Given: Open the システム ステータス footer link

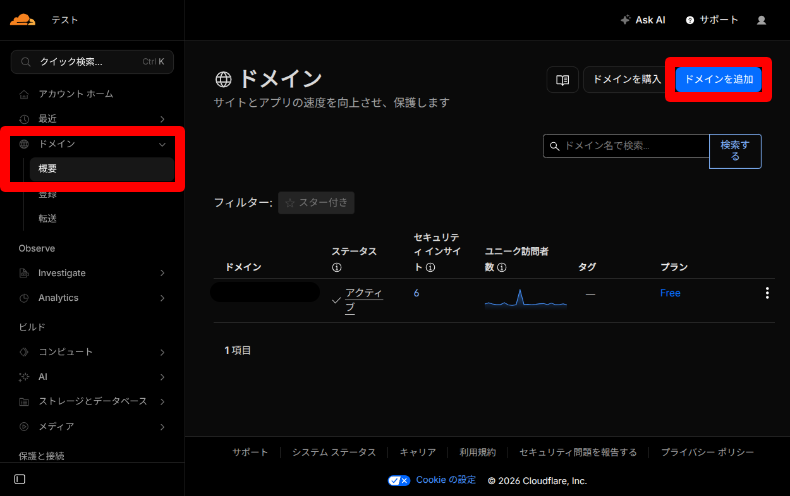Looking at the screenshot, I should pyautogui.click(x=334, y=452).
